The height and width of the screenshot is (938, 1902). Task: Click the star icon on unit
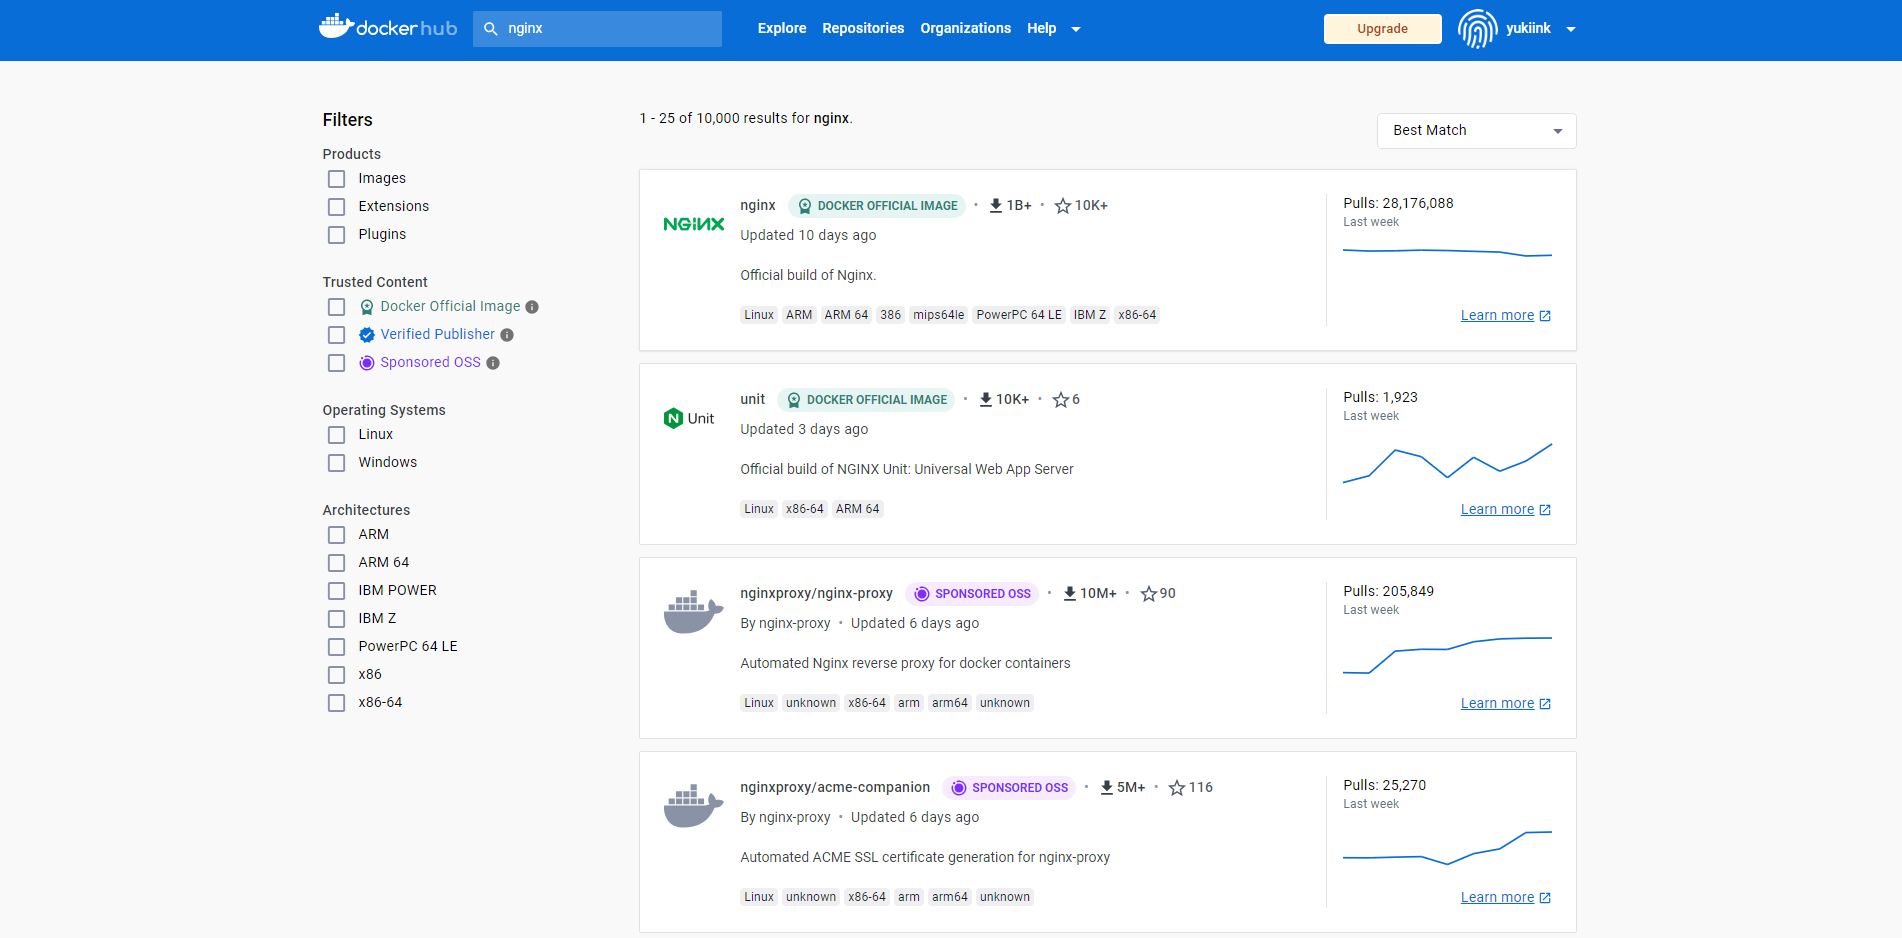[x=1061, y=399]
